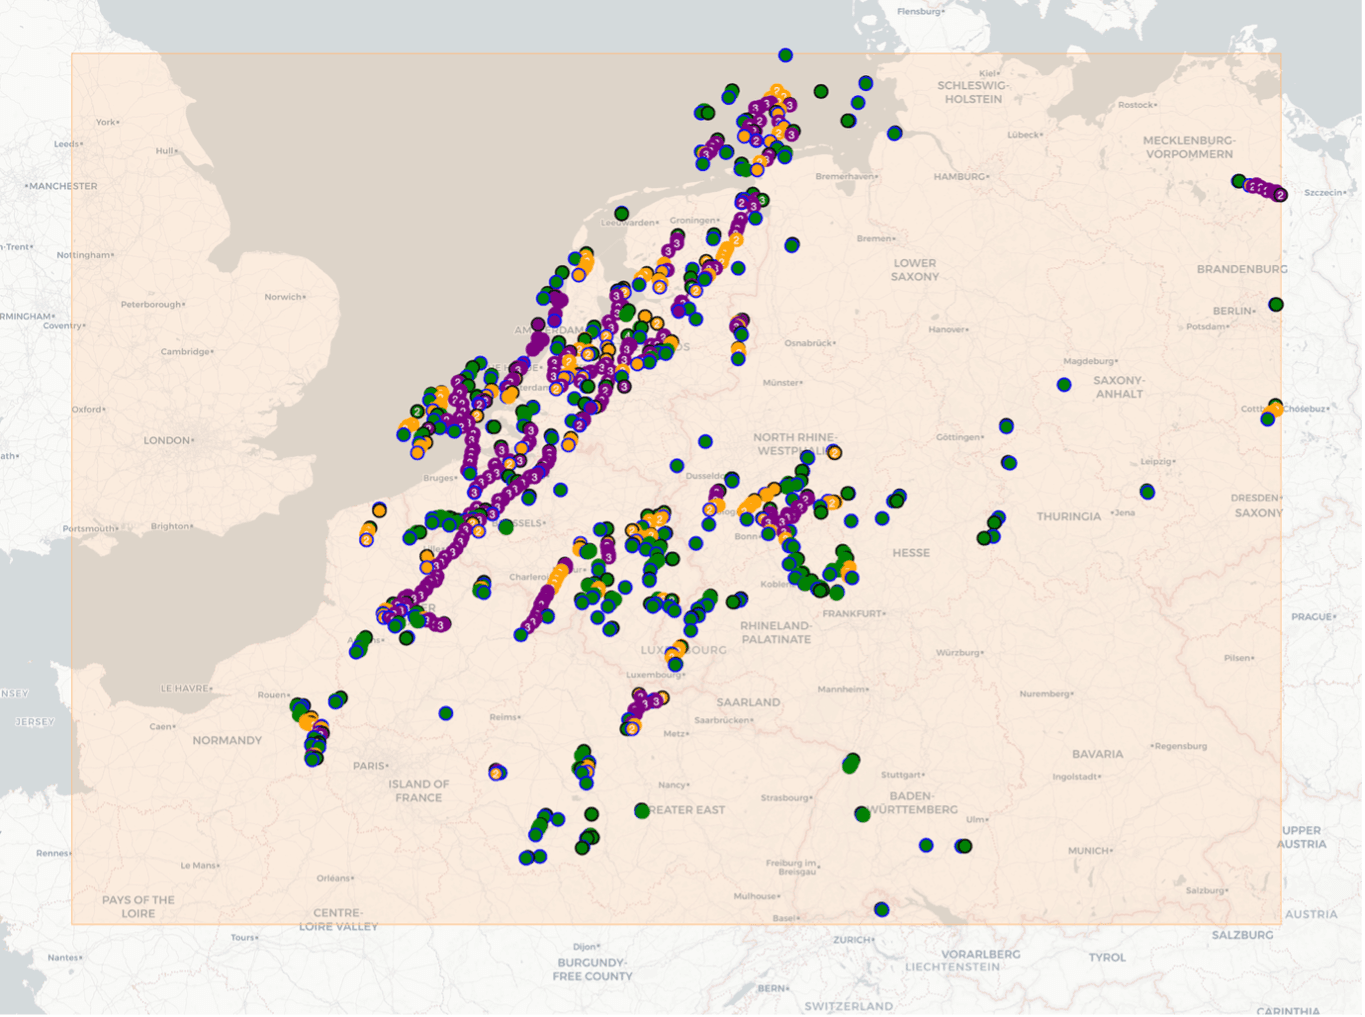Select the green marker north of Zurich near Basel
The image size is (1365, 1017).
tap(882, 910)
